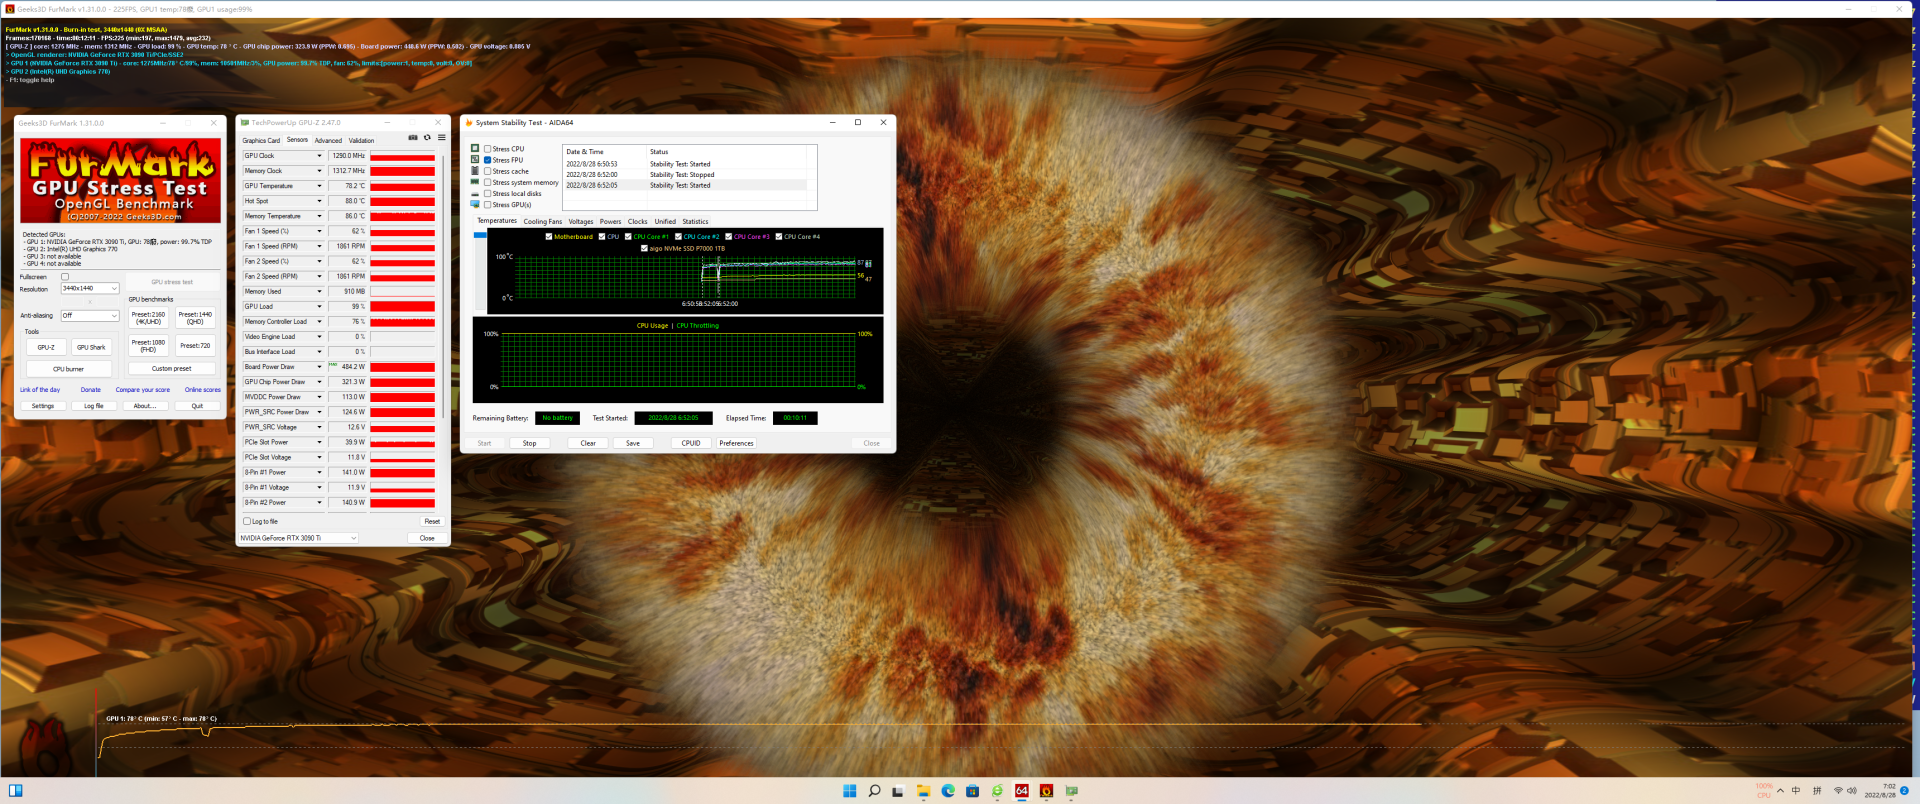Enable Stress cache checkbox
Screen dimensions: 1920x804
pos(487,171)
